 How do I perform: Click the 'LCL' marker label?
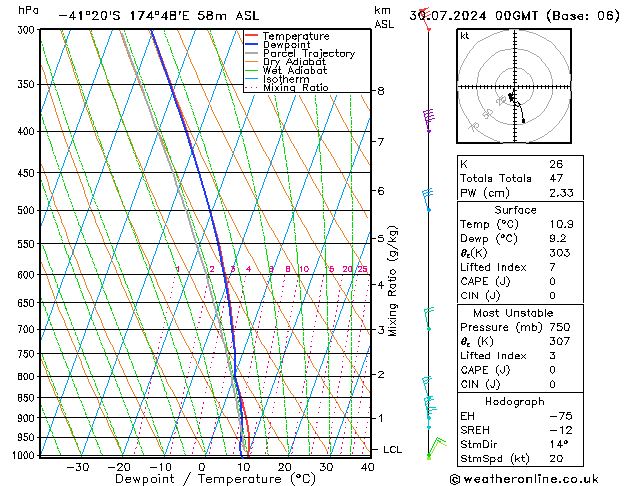tap(392, 450)
